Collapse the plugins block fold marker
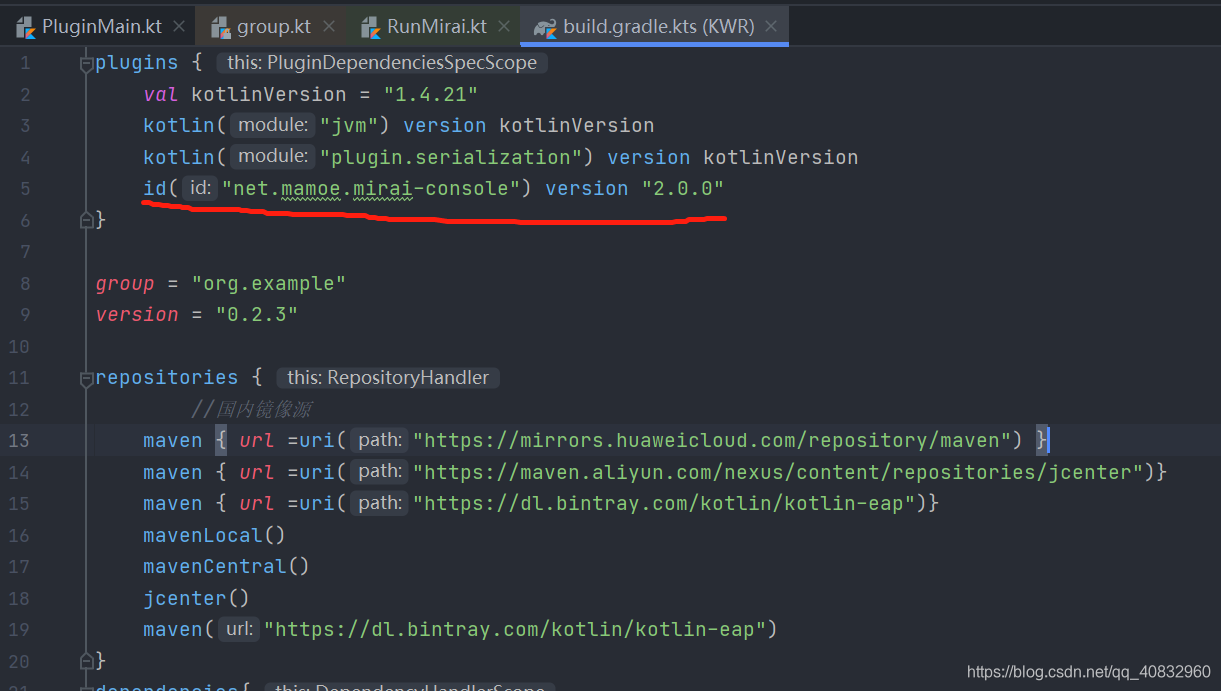This screenshot has height=691, width=1221. [x=87, y=63]
